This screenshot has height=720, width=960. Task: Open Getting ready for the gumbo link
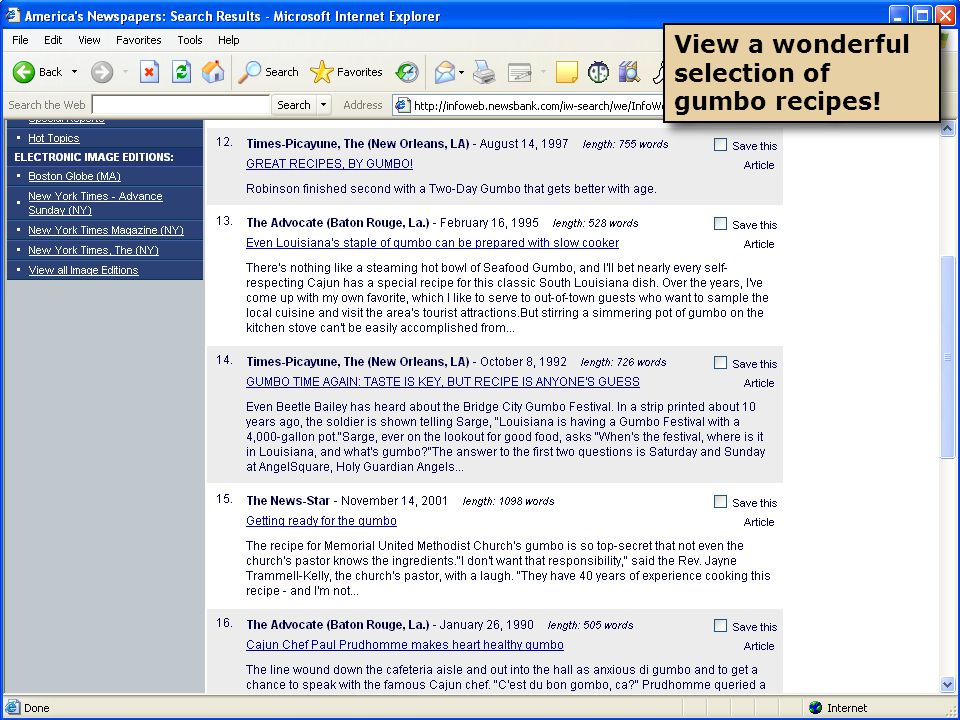(x=321, y=521)
